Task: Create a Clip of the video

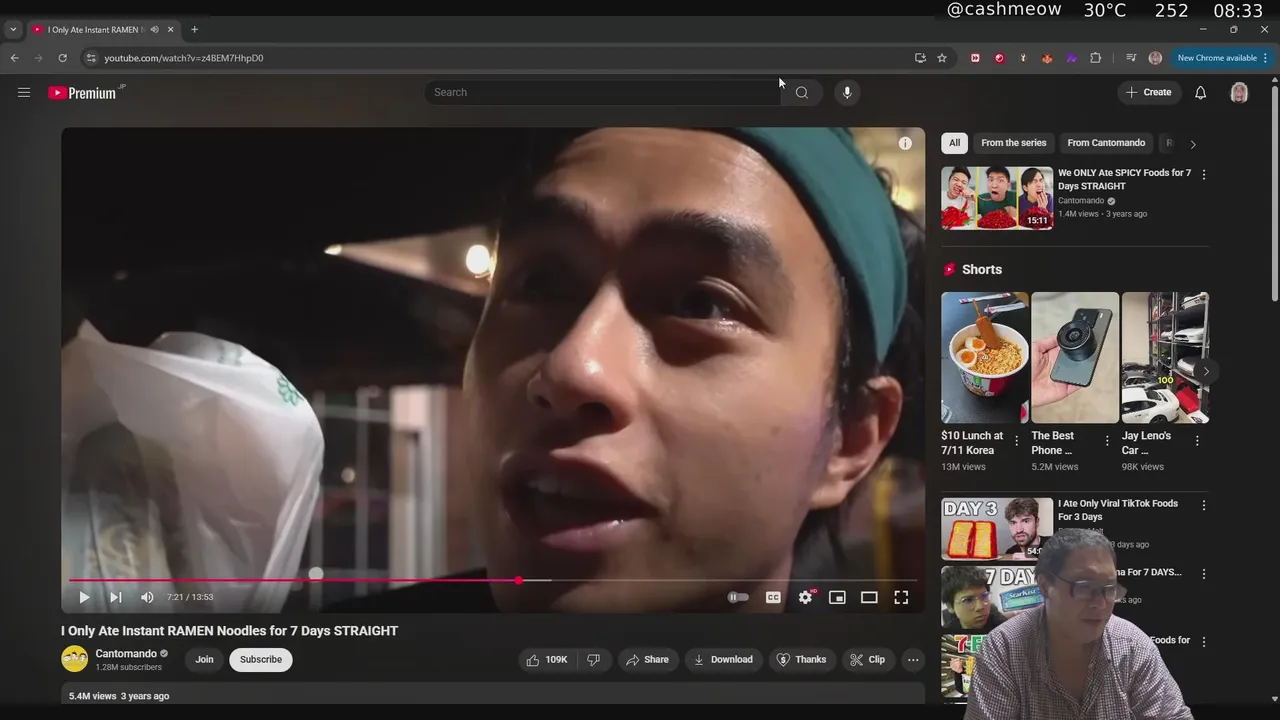Action: [x=867, y=659]
